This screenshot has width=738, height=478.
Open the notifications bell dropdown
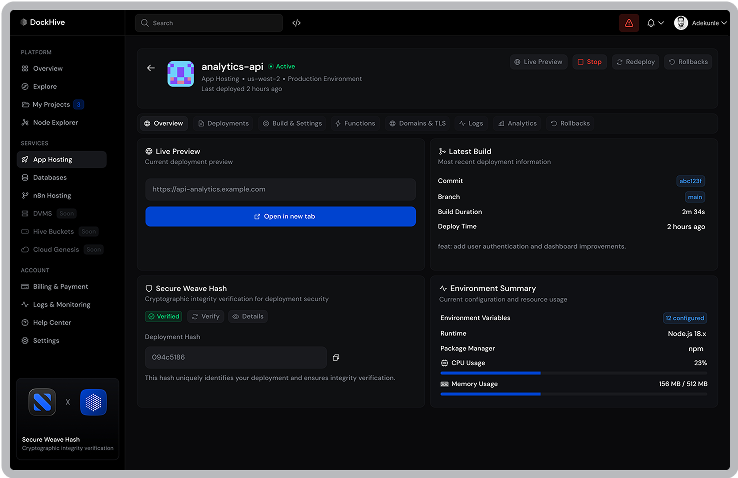(656, 22)
